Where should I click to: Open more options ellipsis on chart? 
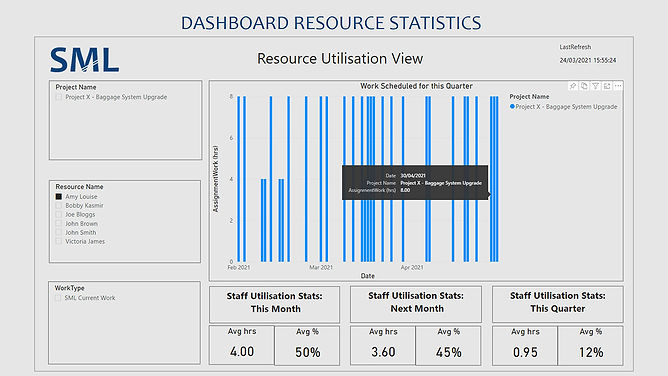pyautogui.click(x=618, y=86)
